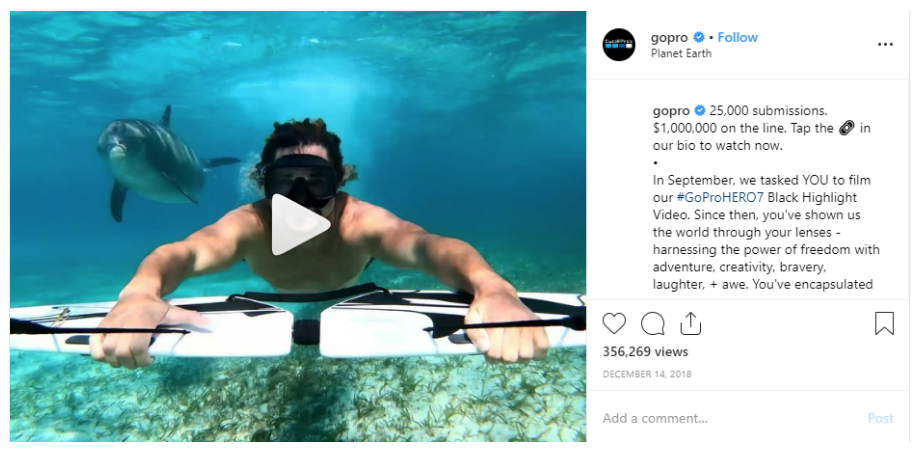The width and height of the screenshot is (916, 454).
Task: Follow the gopro account
Action: (x=737, y=37)
